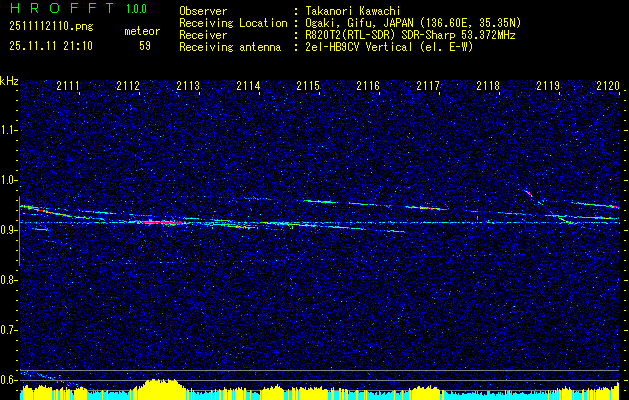This screenshot has height=400, width=629.
Task: Click the yellow power peak below 2112
Action: click(160, 389)
